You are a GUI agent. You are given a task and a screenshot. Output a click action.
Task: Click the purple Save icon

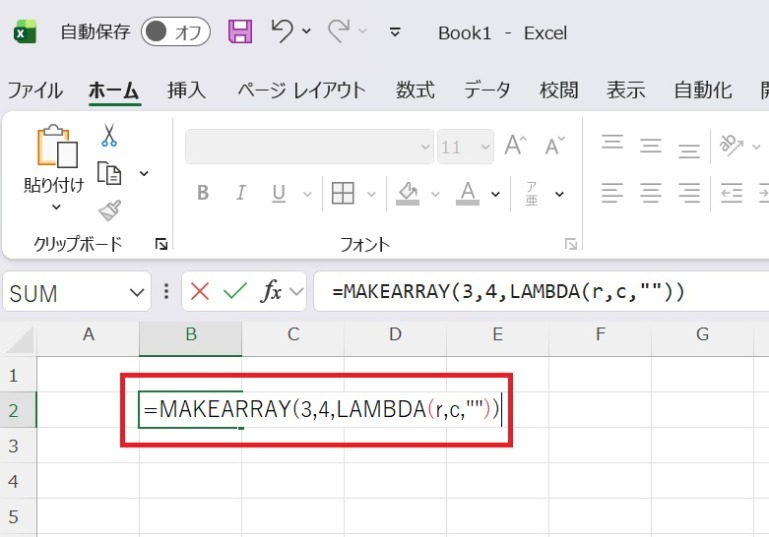coord(240,32)
